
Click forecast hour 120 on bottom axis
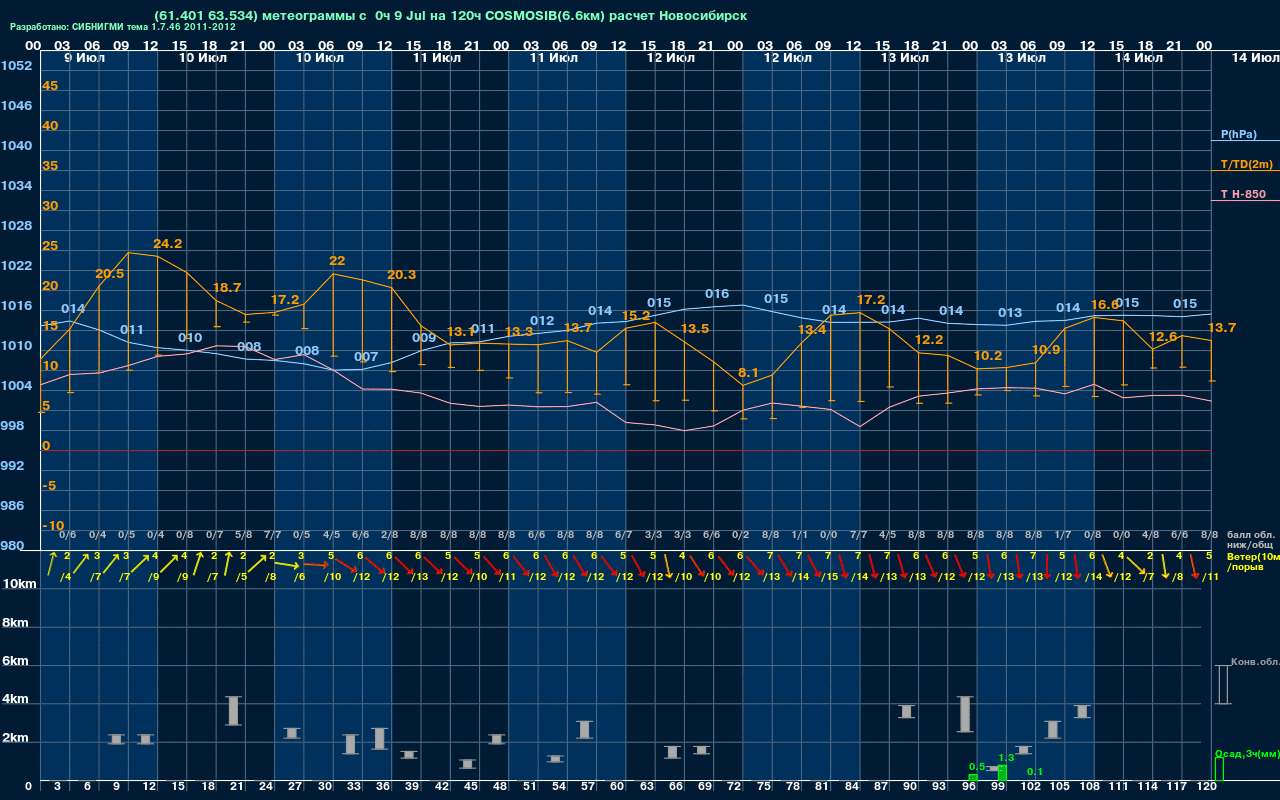(x=1207, y=788)
